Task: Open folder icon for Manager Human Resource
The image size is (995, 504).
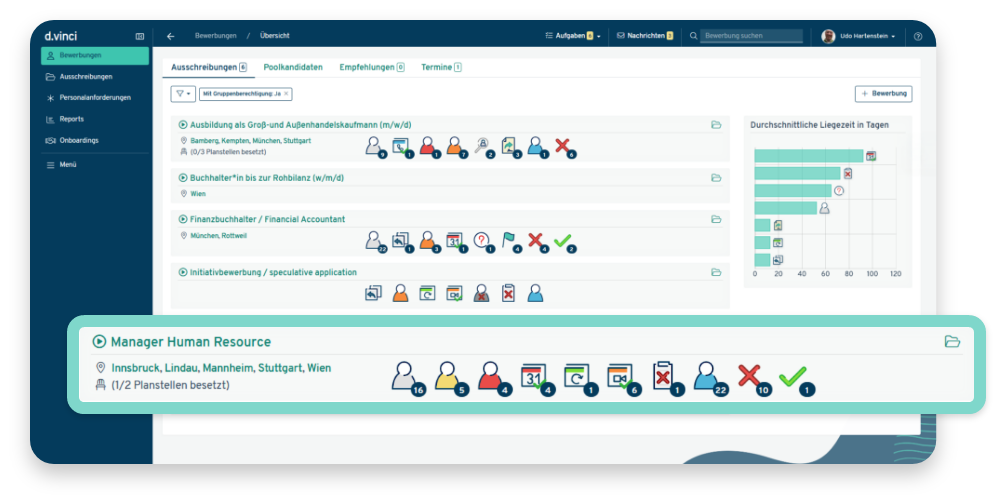Action: pyautogui.click(x=952, y=342)
